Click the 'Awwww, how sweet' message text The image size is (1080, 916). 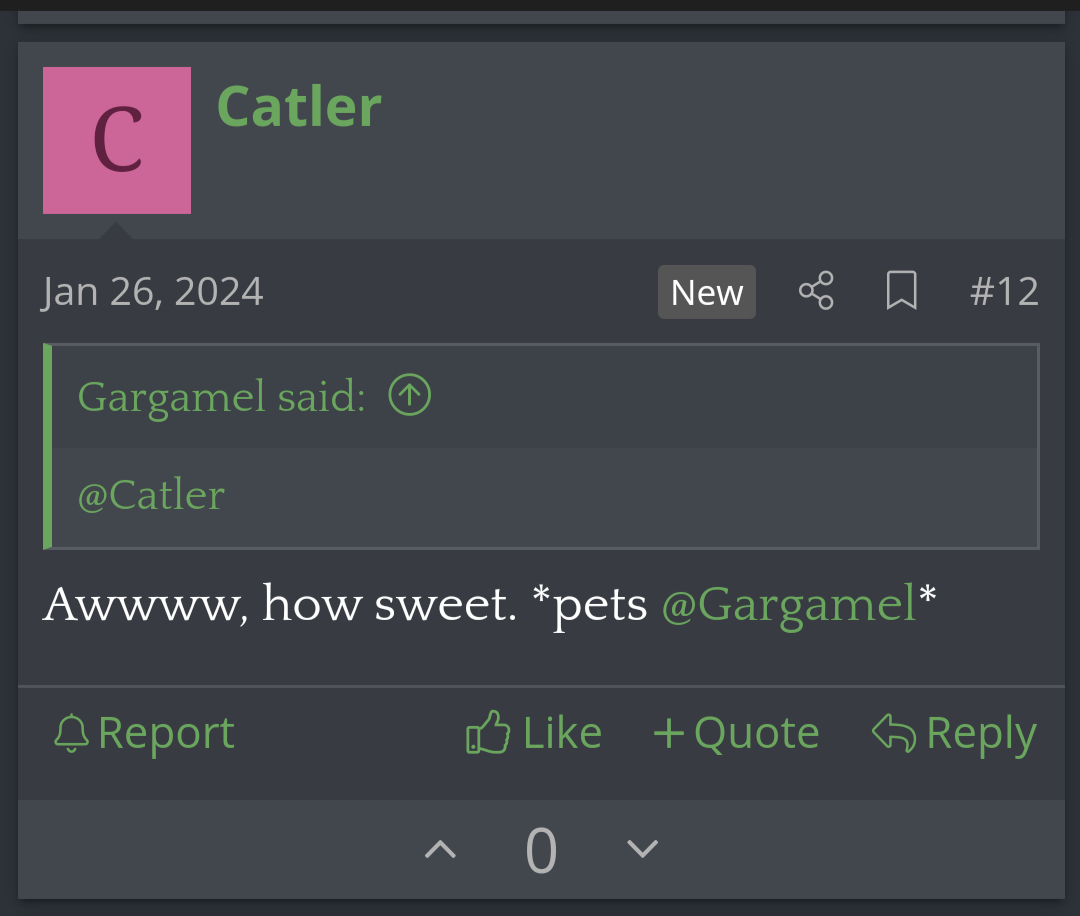click(x=280, y=604)
